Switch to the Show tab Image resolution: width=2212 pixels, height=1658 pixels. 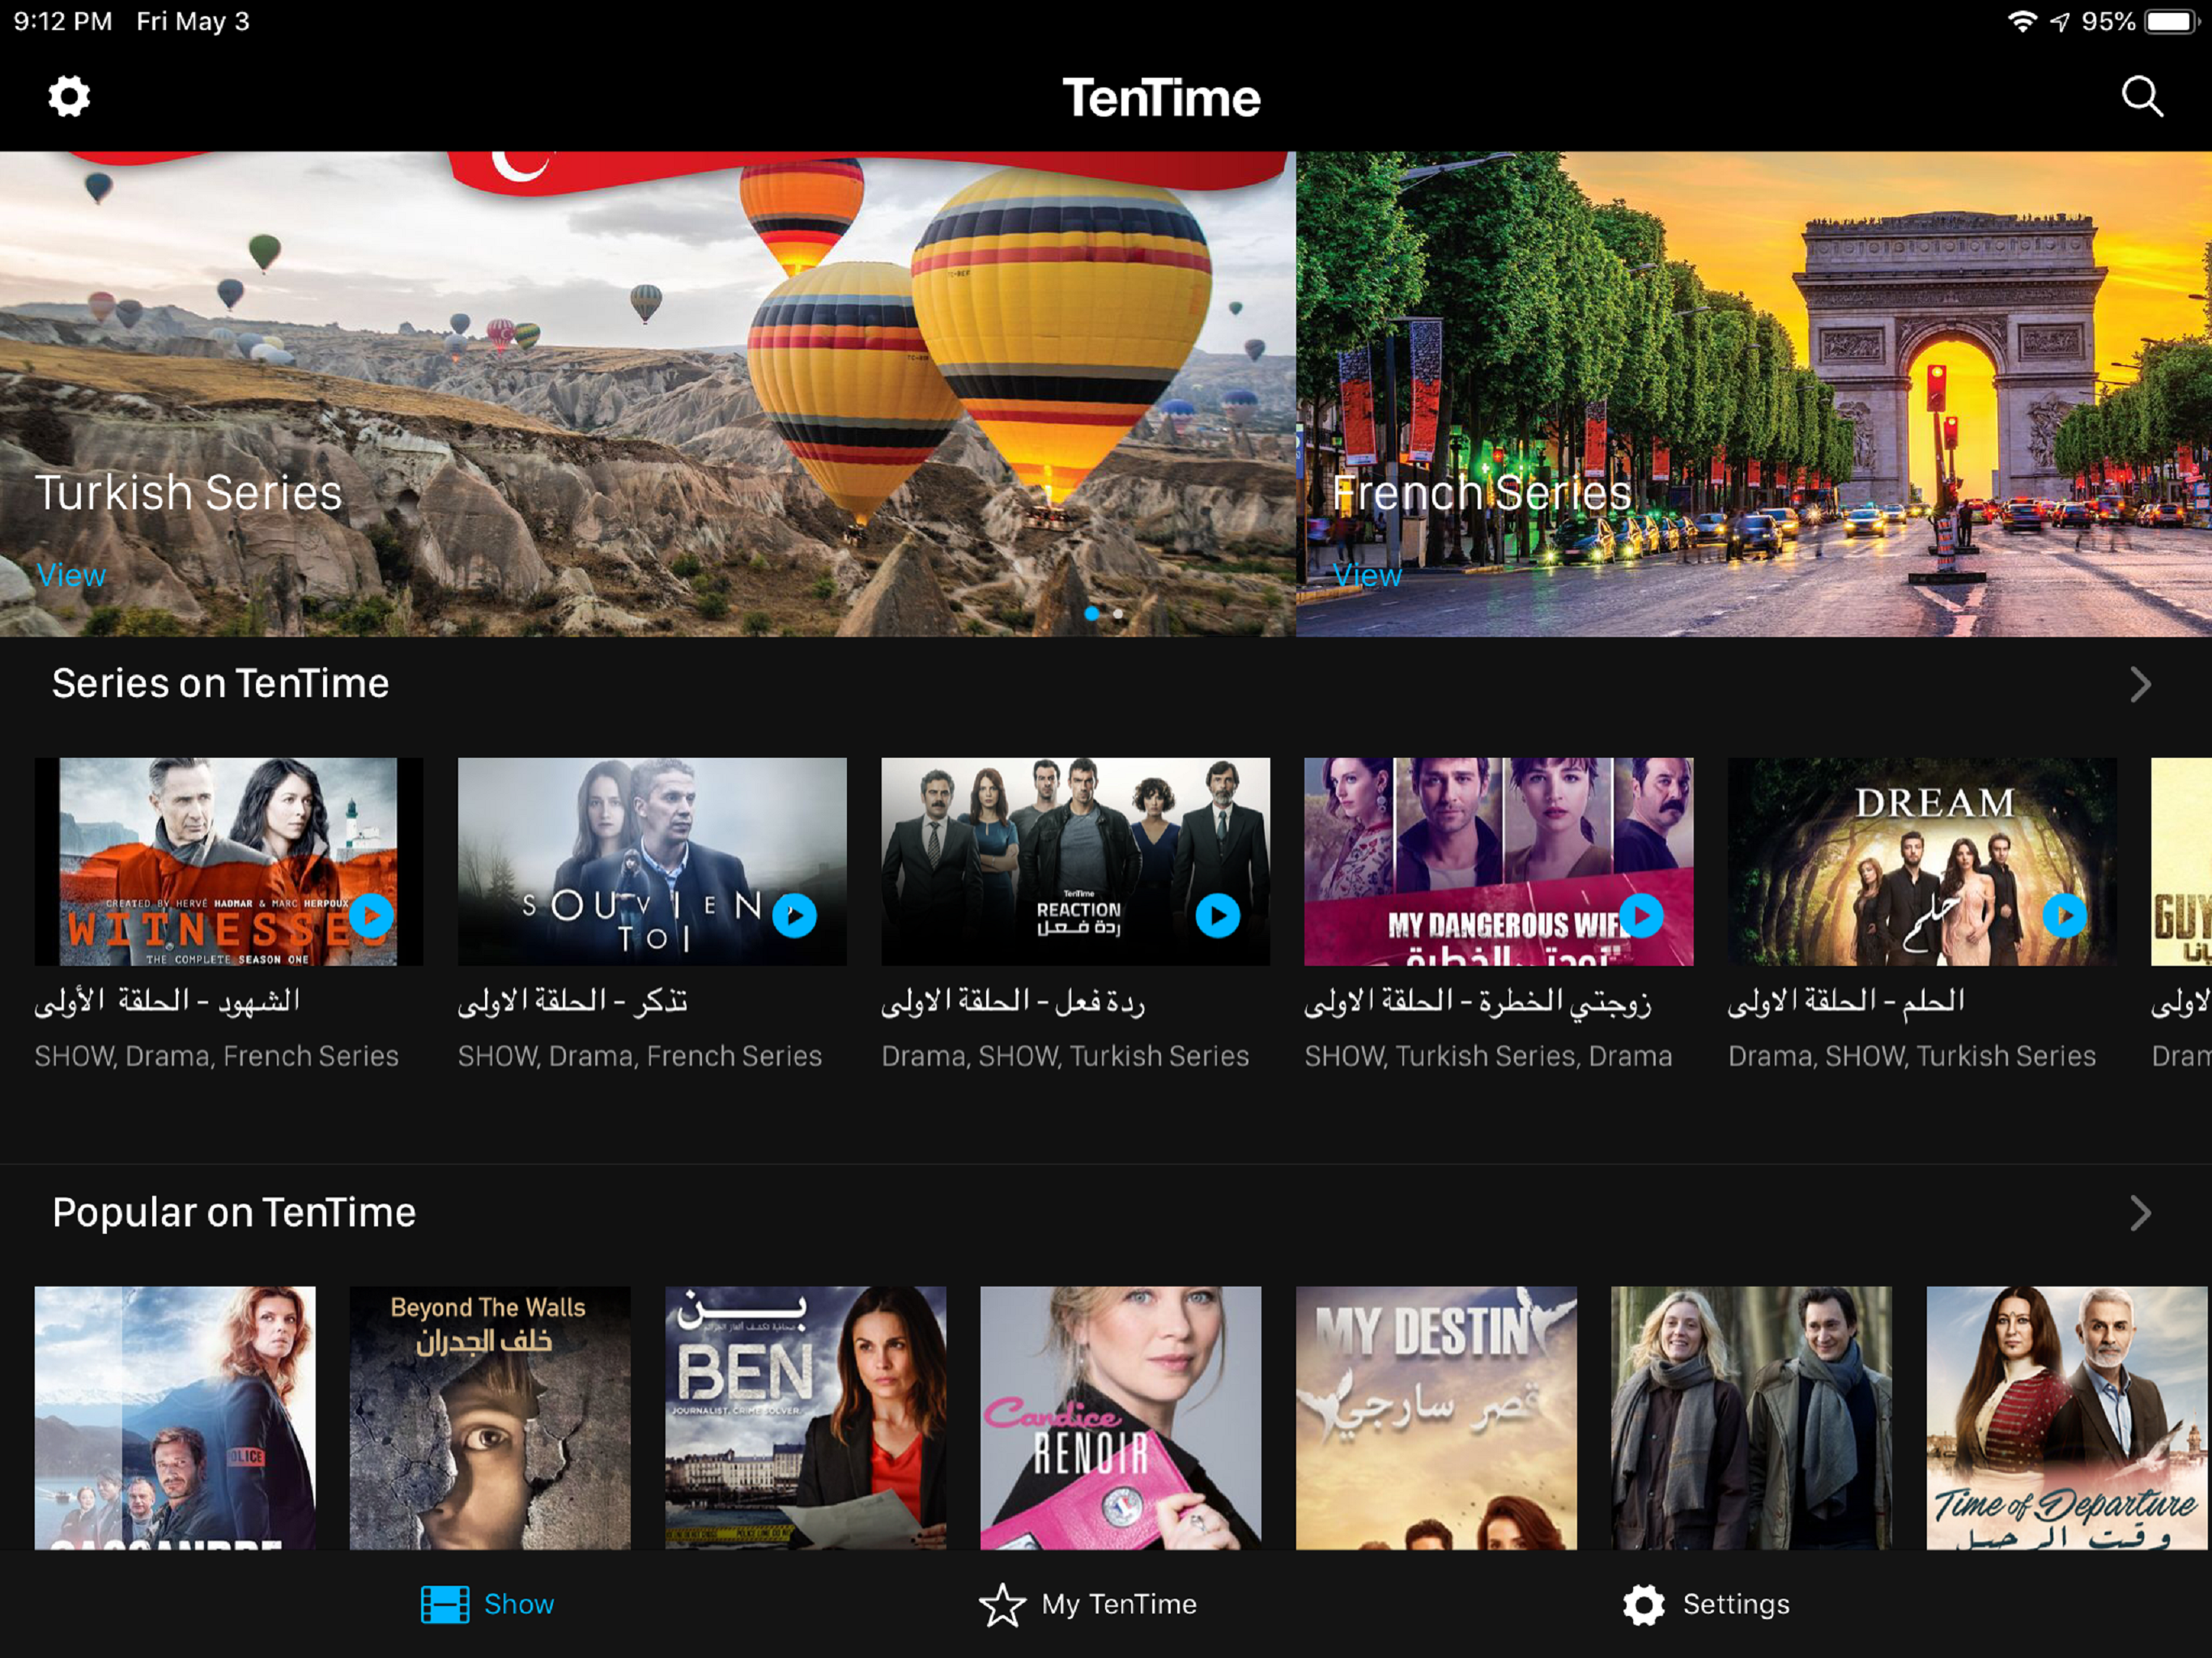[x=488, y=1604]
